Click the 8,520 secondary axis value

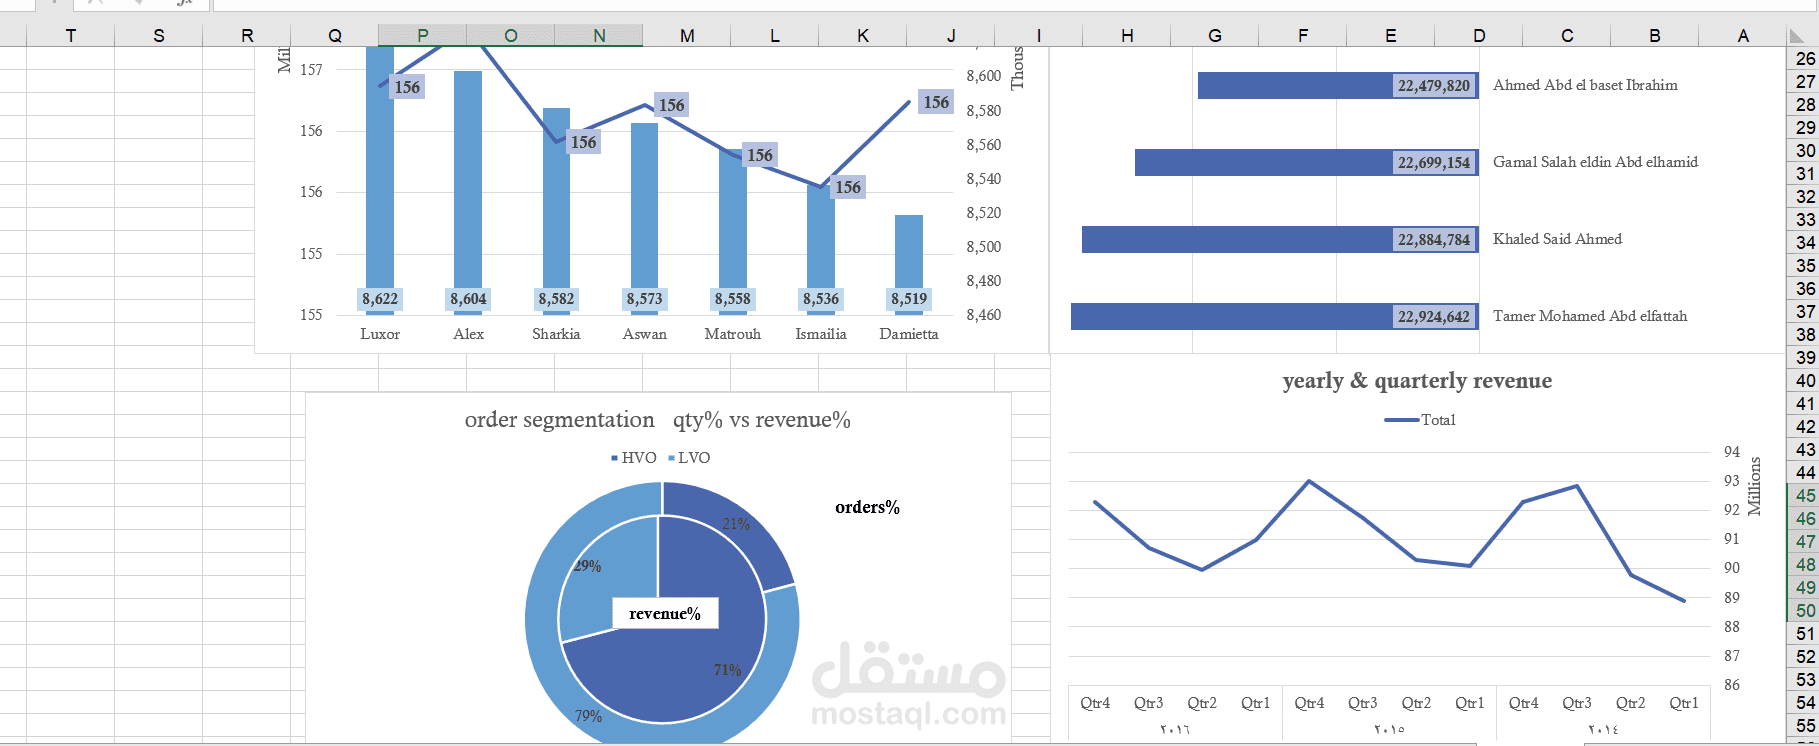point(984,213)
